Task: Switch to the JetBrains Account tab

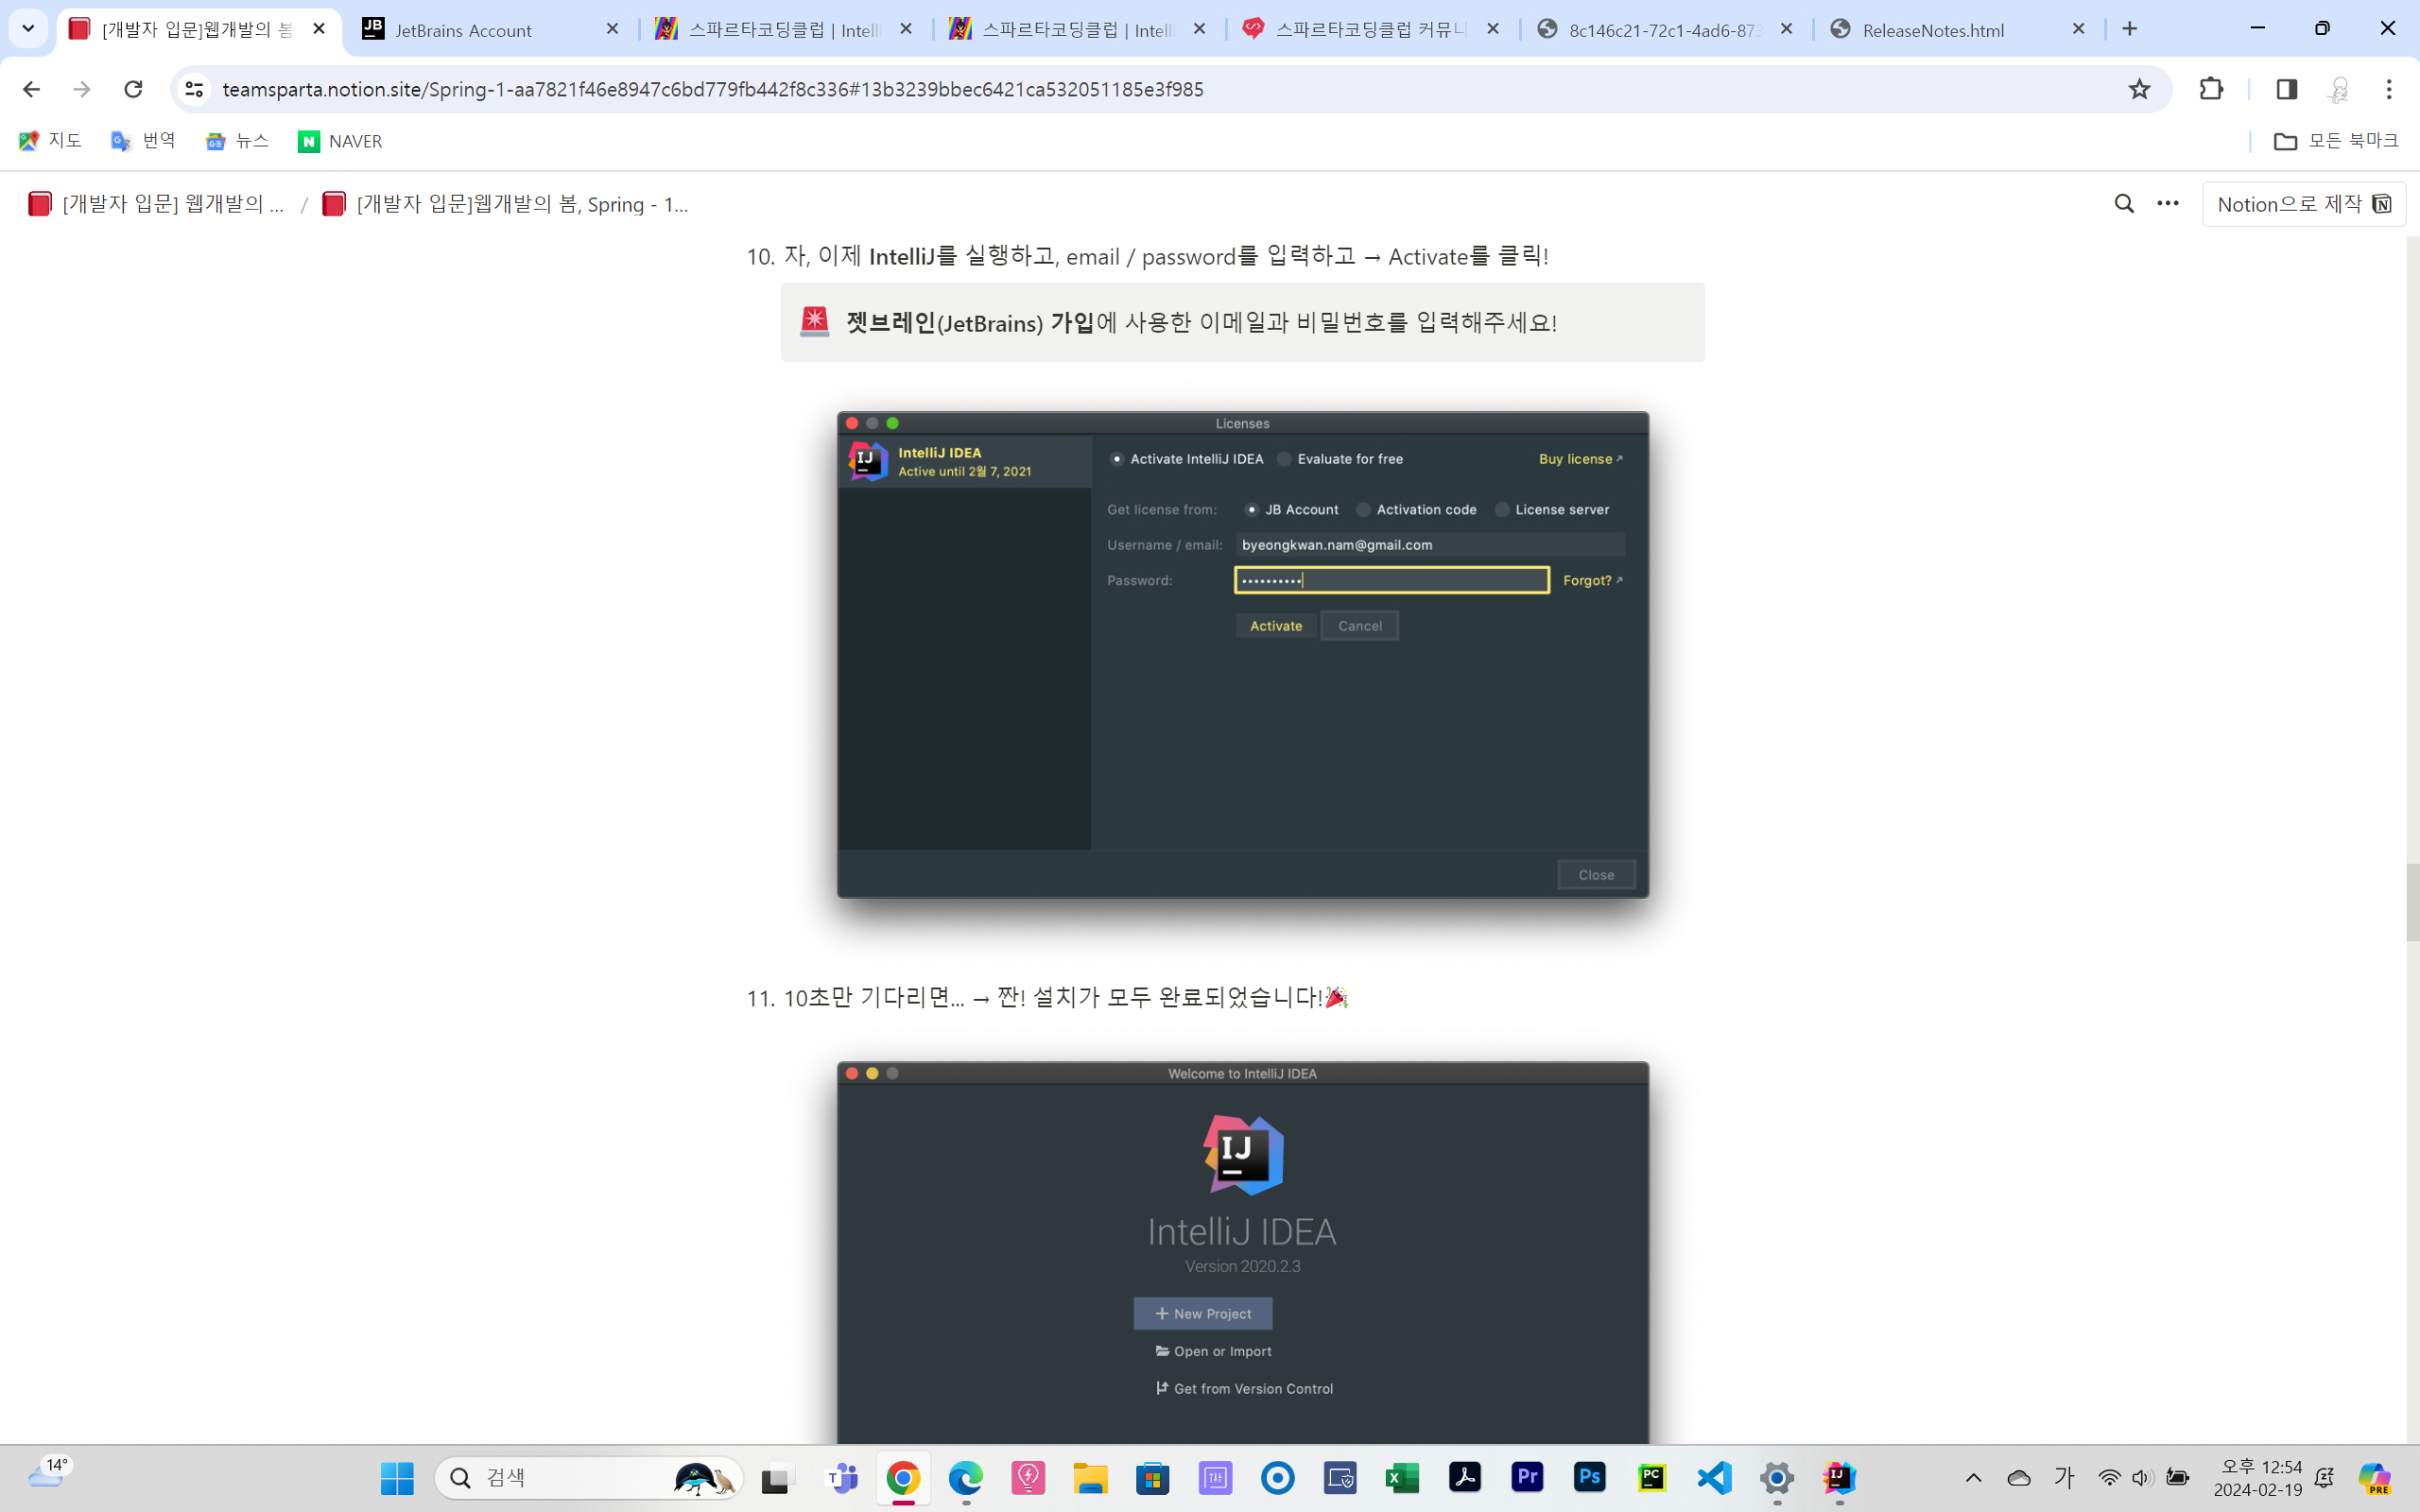Action: point(490,30)
